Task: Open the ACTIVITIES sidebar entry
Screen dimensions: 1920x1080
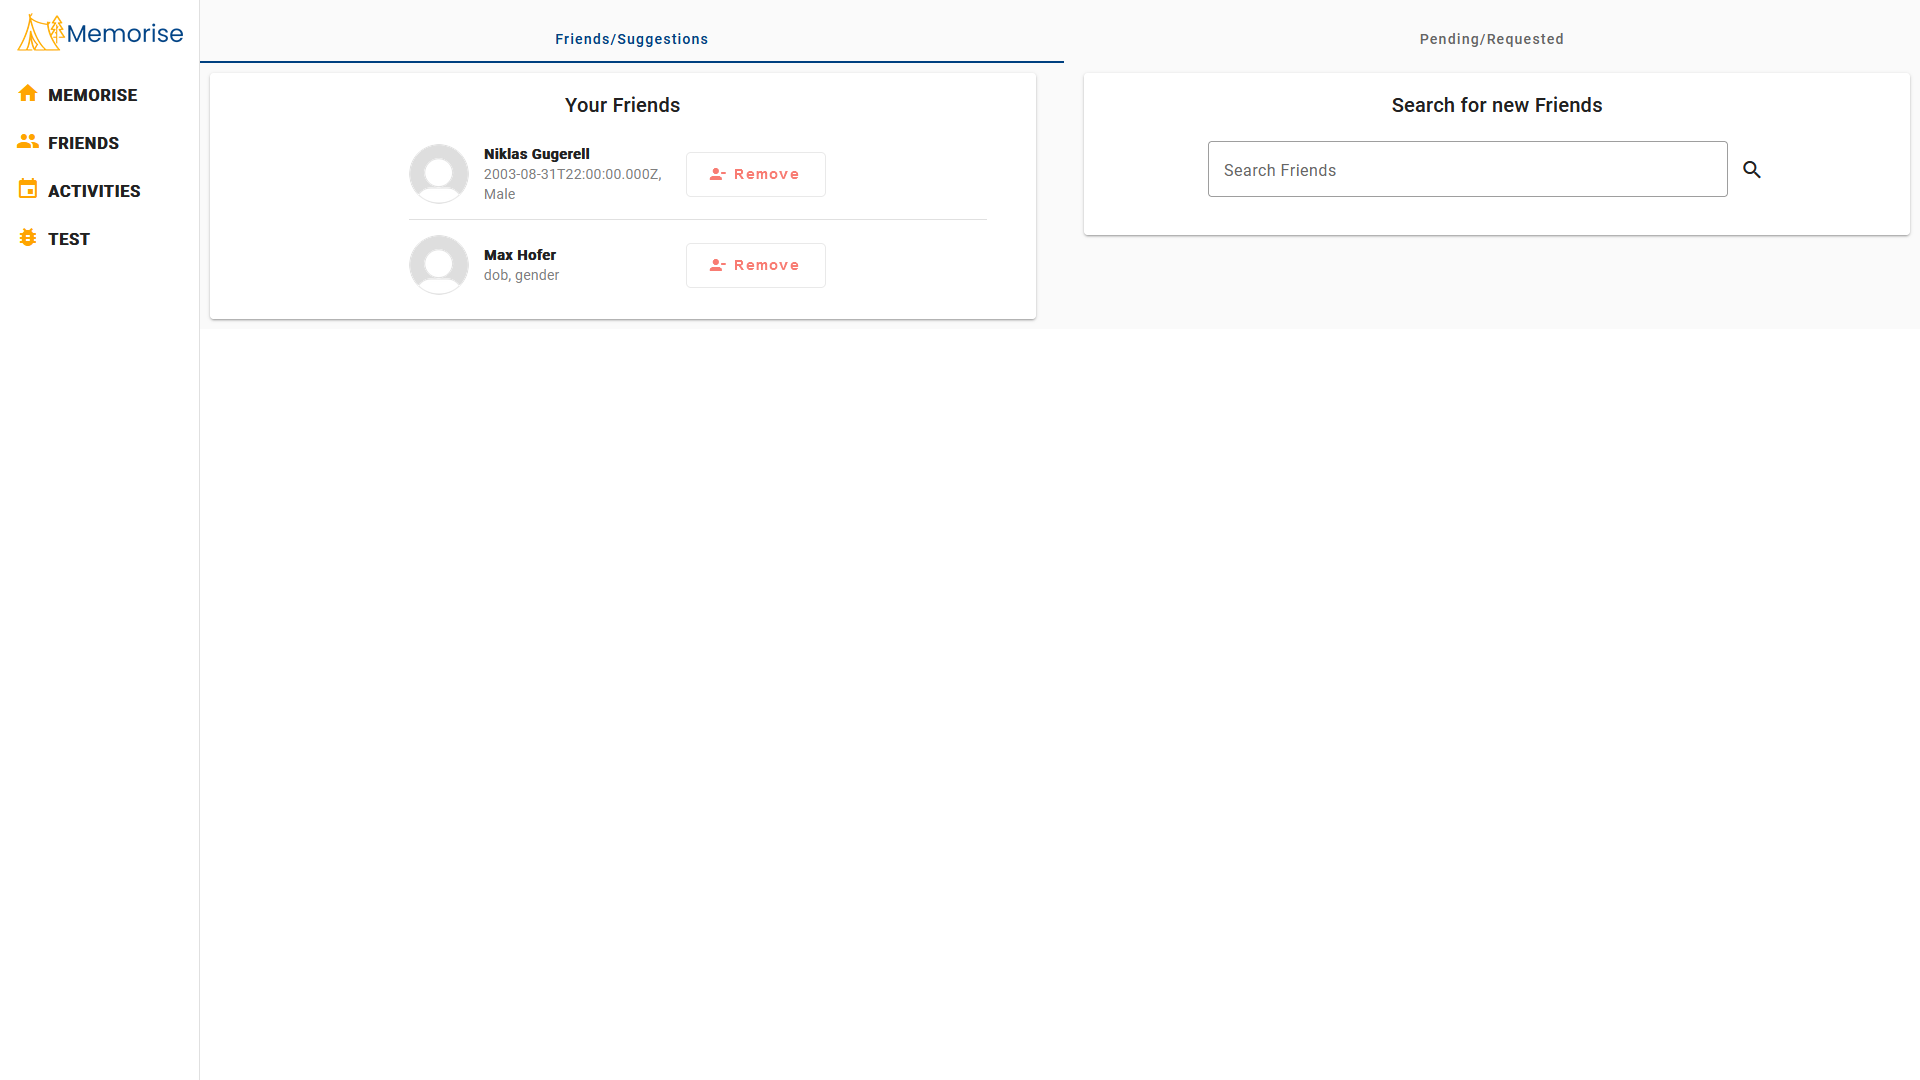Action: point(94,191)
